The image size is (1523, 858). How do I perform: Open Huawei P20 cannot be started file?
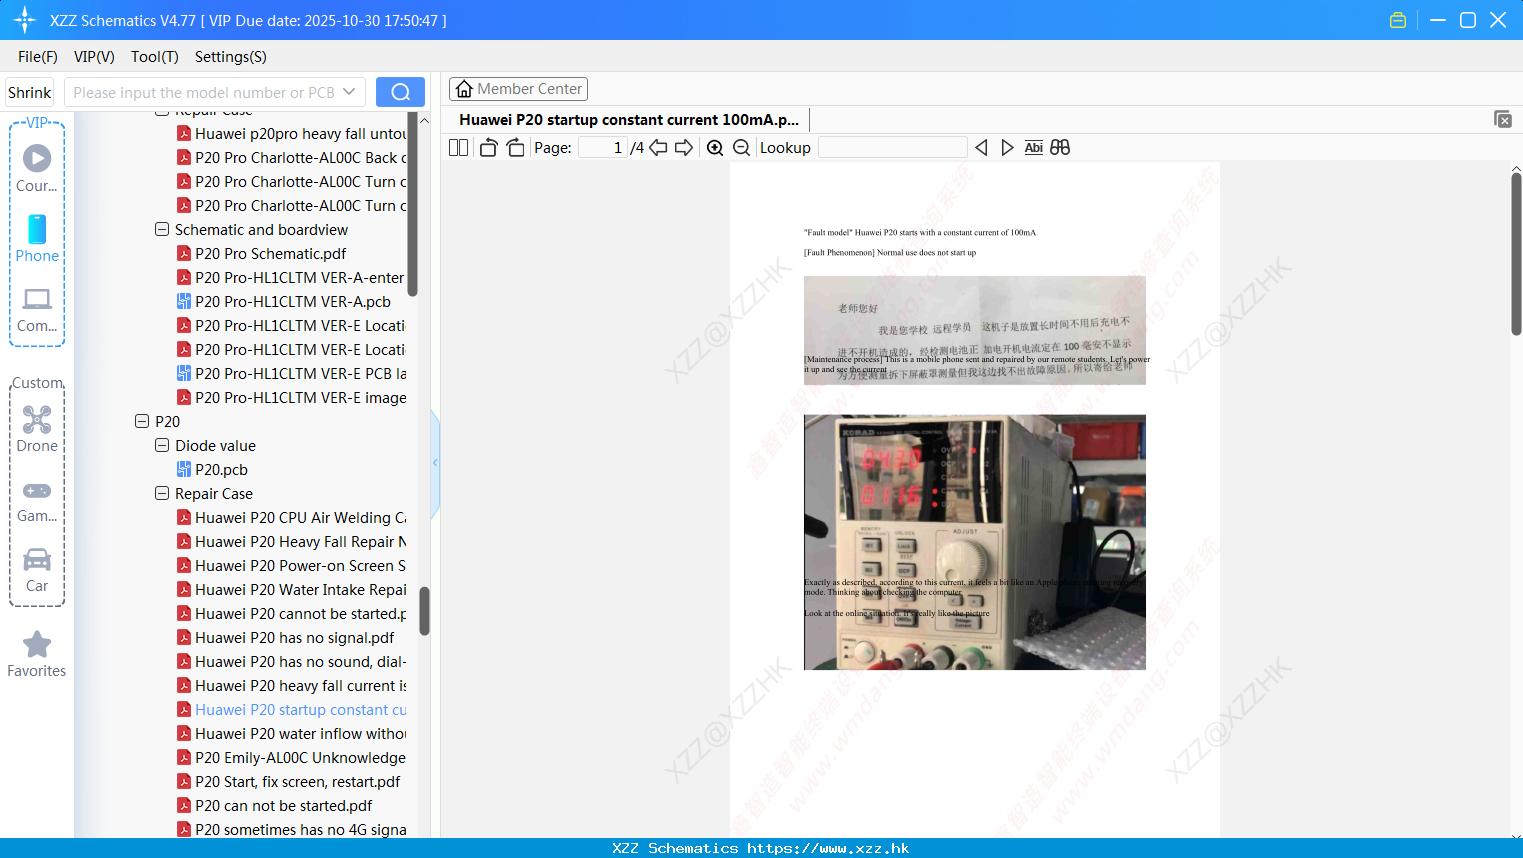tap(292, 613)
